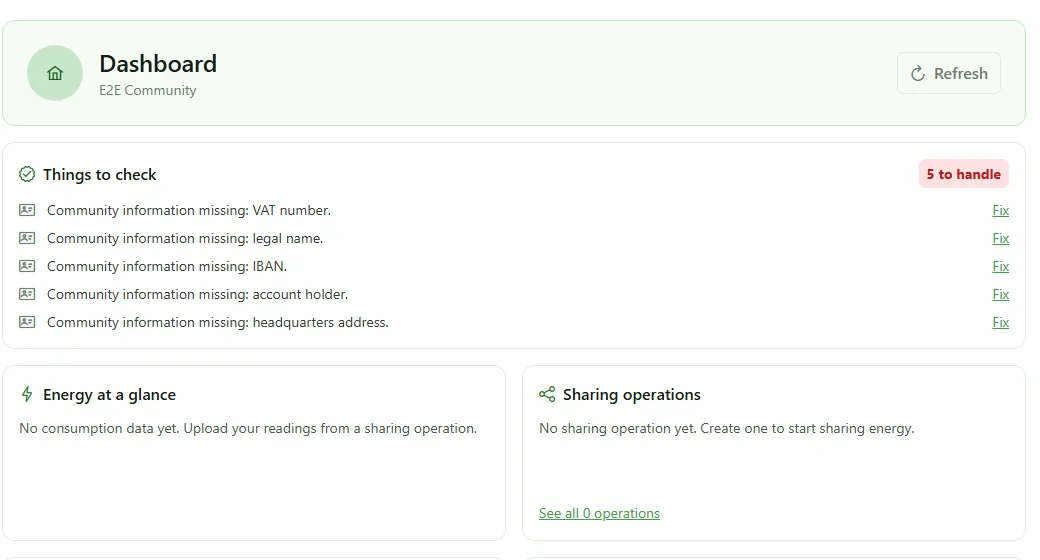Select text Community information missing: IBAN.
1040x560 pixels.
tap(166, 266)
